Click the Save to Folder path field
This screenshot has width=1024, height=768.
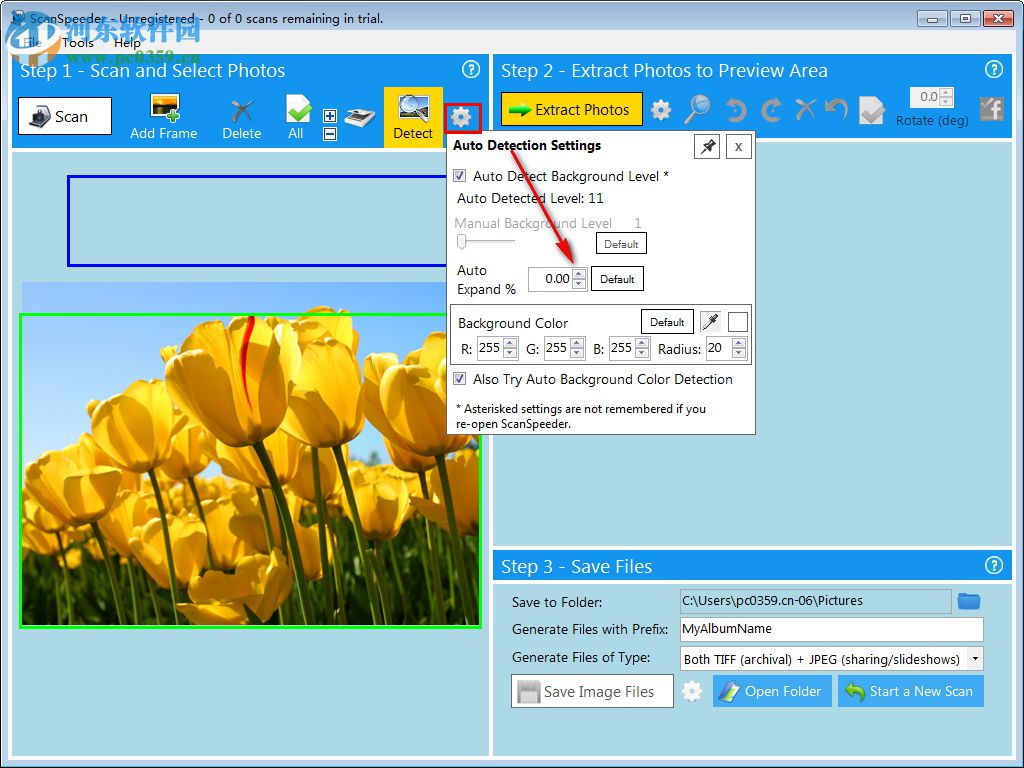click(815, 601)
